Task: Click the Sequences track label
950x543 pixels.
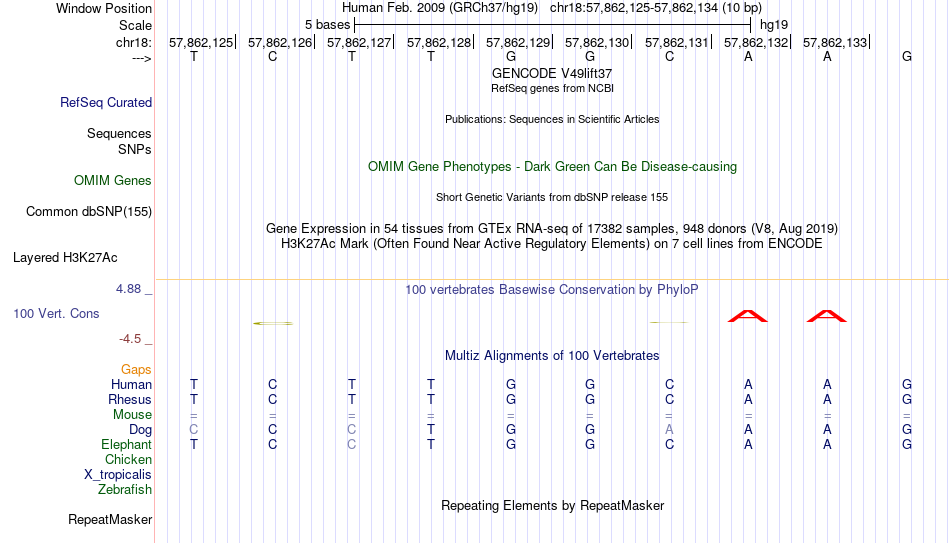Action: (x=119, y=133)
